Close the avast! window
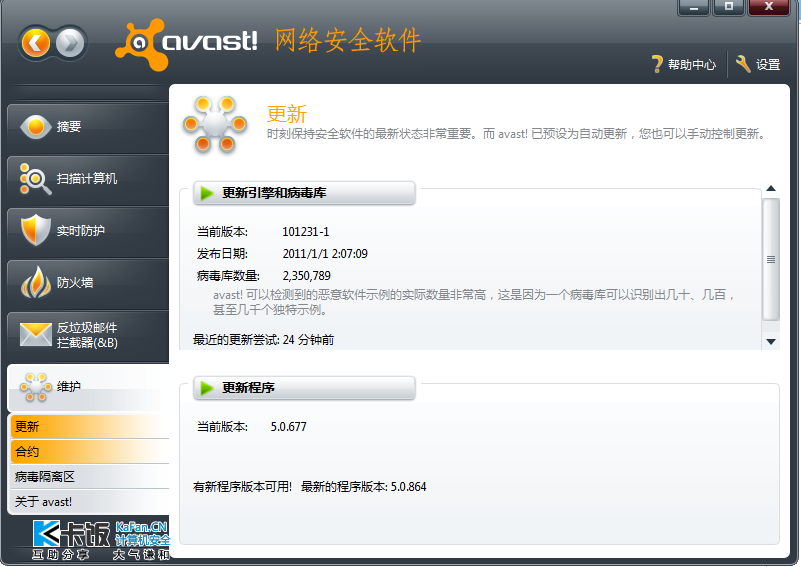The image size is (801, 567). 769,7
